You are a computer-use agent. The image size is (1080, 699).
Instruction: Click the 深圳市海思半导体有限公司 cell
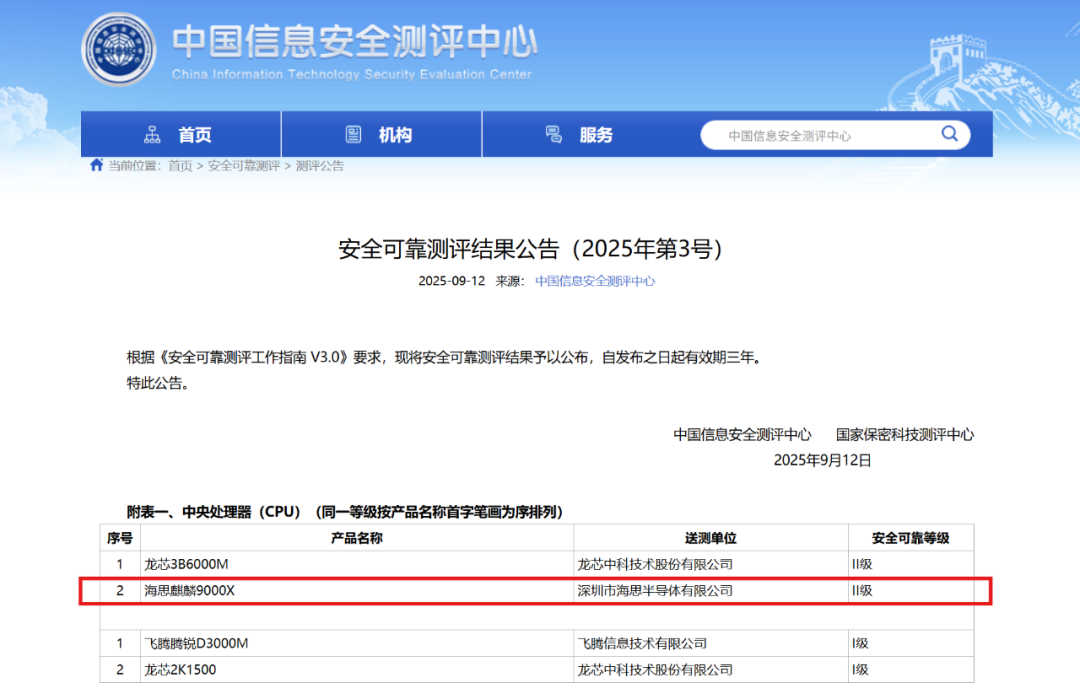[x=655, y=591]
